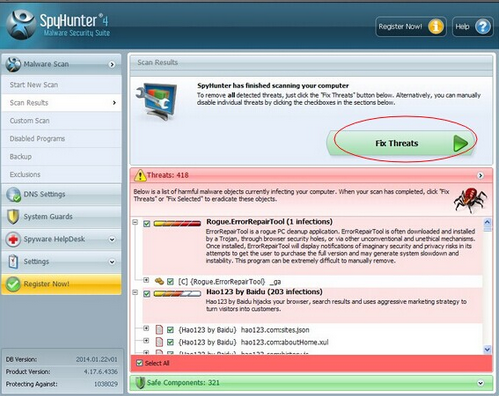Toggle the Malware Scan menu arrow
Viewport: 500px width, 396px height.
[112, 64]
